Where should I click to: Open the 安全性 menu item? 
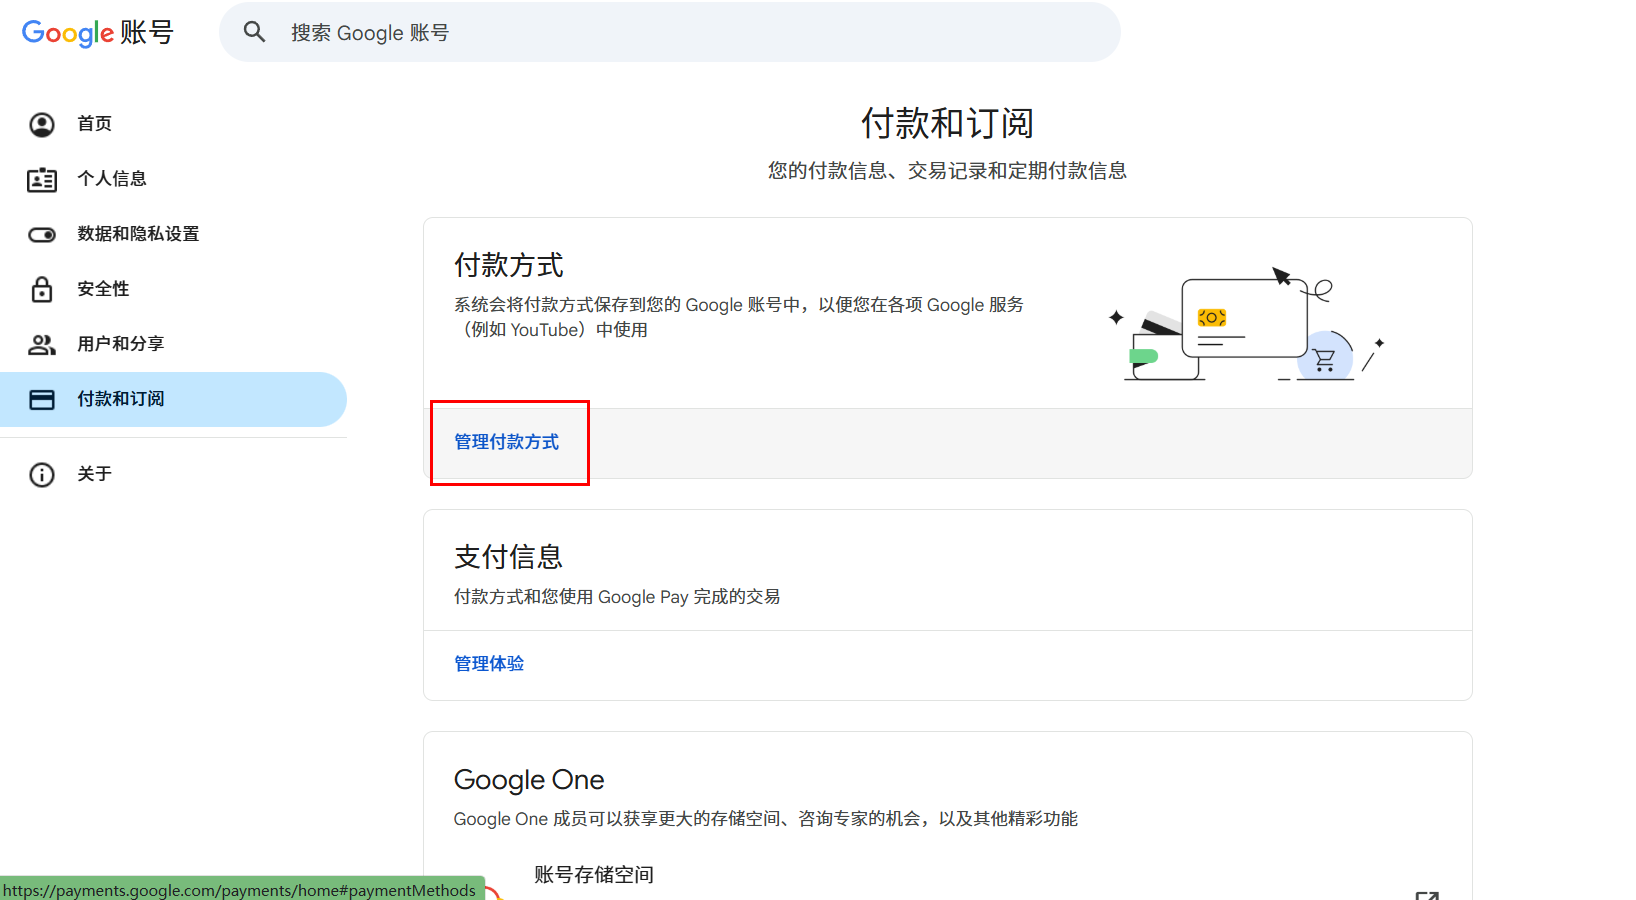173,289
